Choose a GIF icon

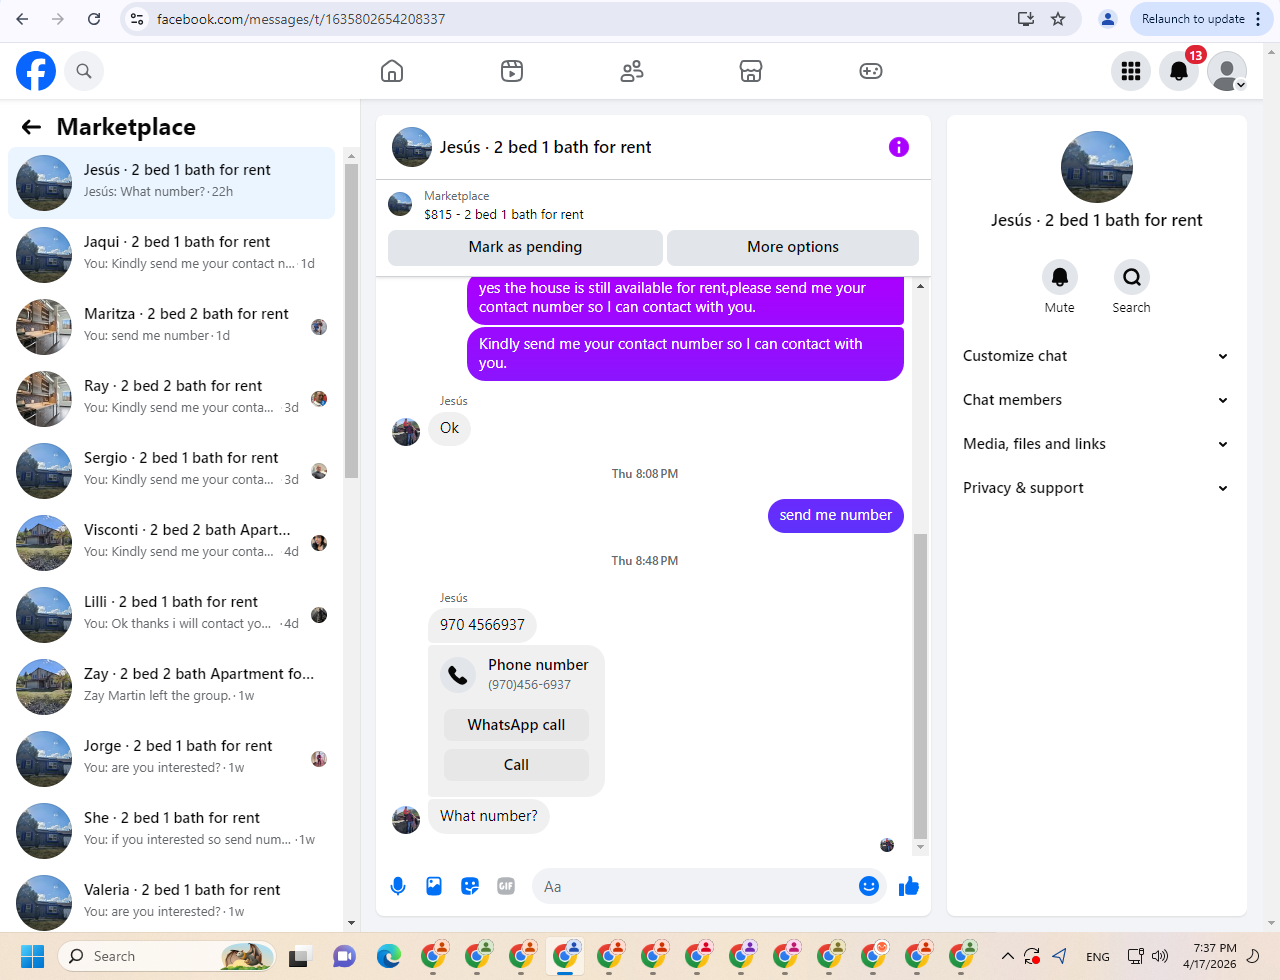click(506, 886)
